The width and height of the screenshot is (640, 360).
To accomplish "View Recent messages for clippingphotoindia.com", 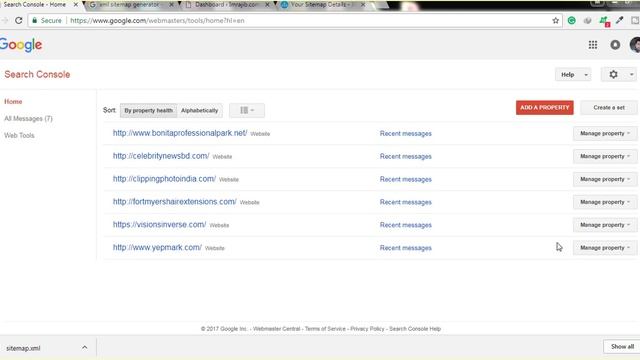I will click(x=406, y=179).
